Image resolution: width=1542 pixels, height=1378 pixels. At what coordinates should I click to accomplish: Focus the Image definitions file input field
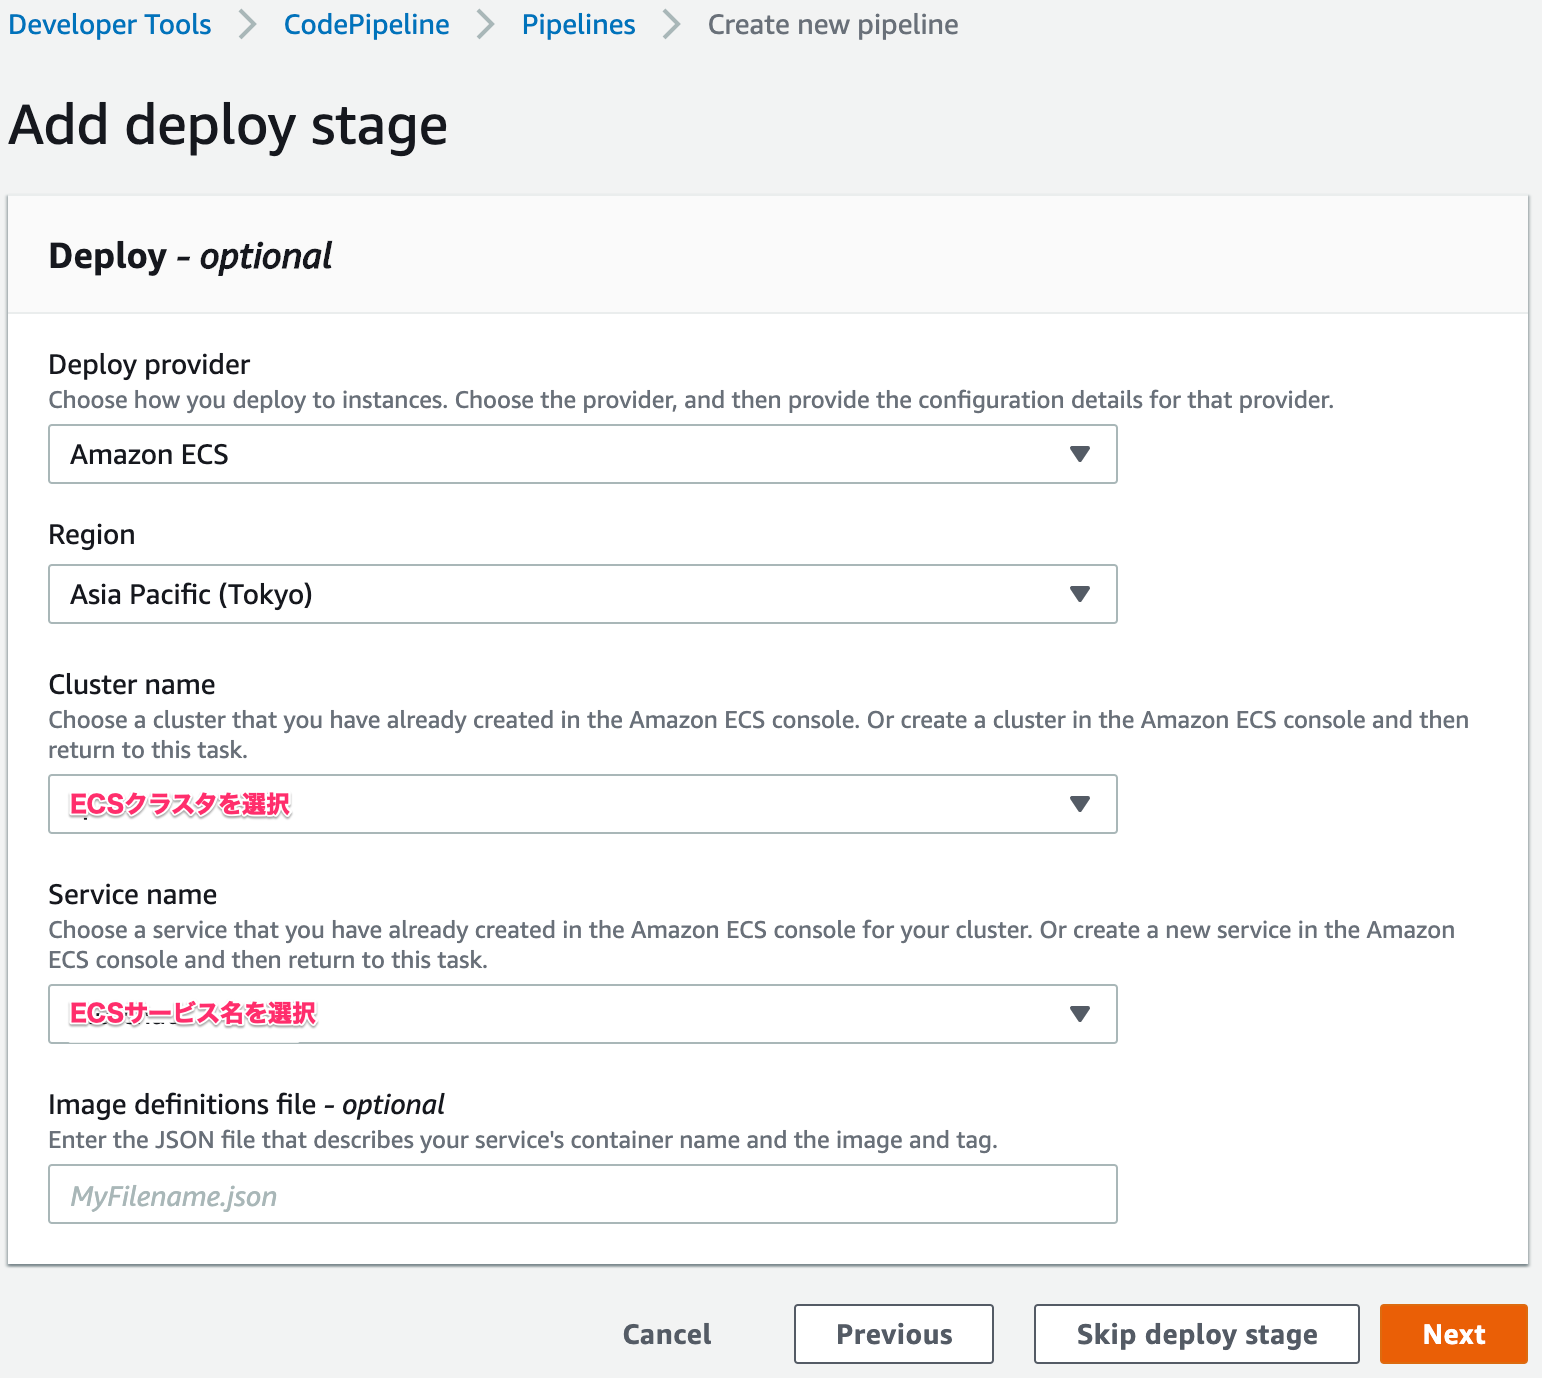tap(583, 1194)
